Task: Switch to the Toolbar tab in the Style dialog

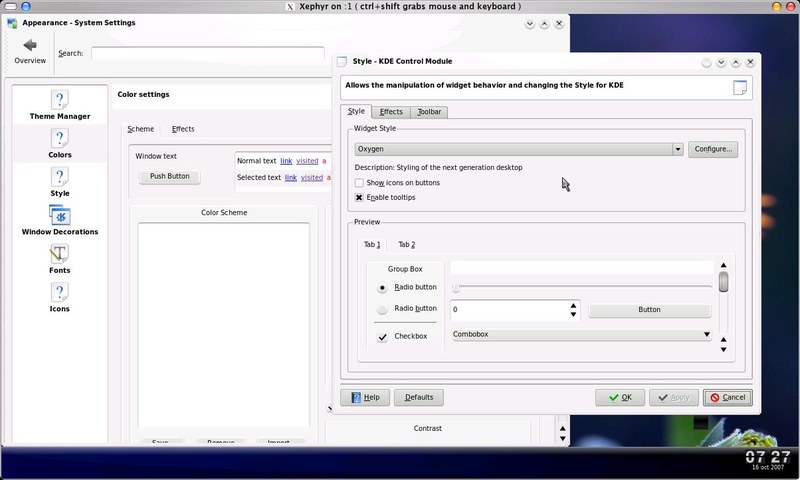Action: (429, 112)
